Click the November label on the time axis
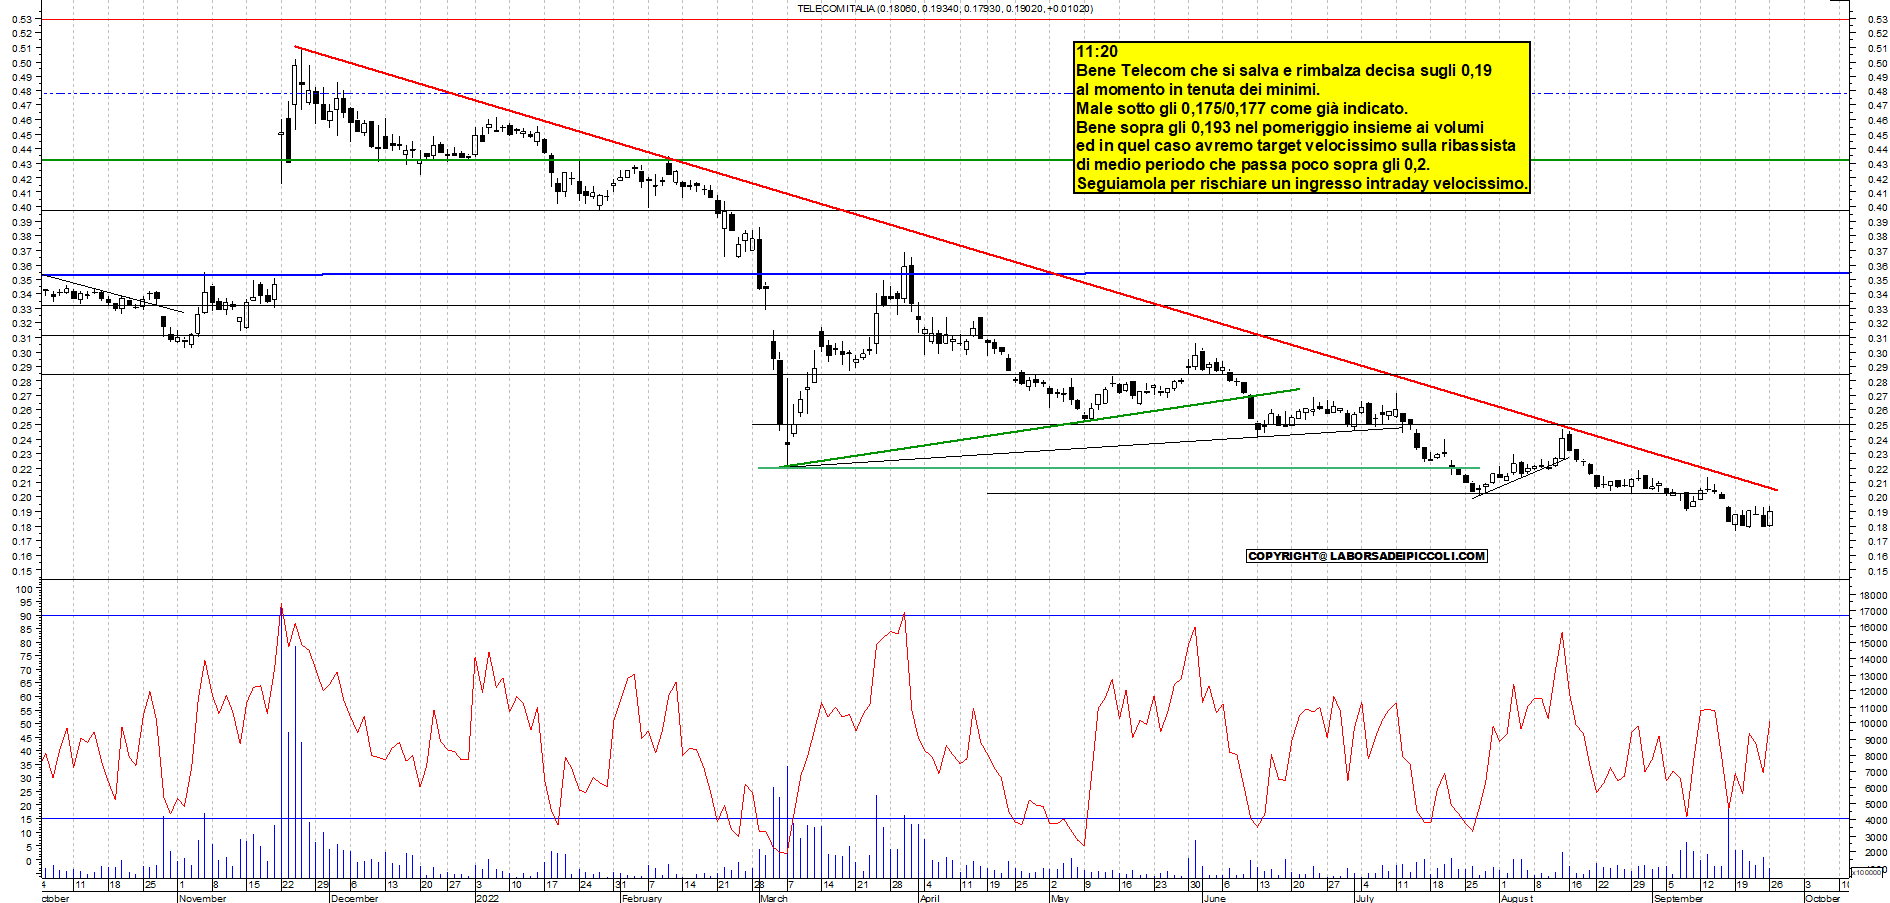 pos(203,898)
